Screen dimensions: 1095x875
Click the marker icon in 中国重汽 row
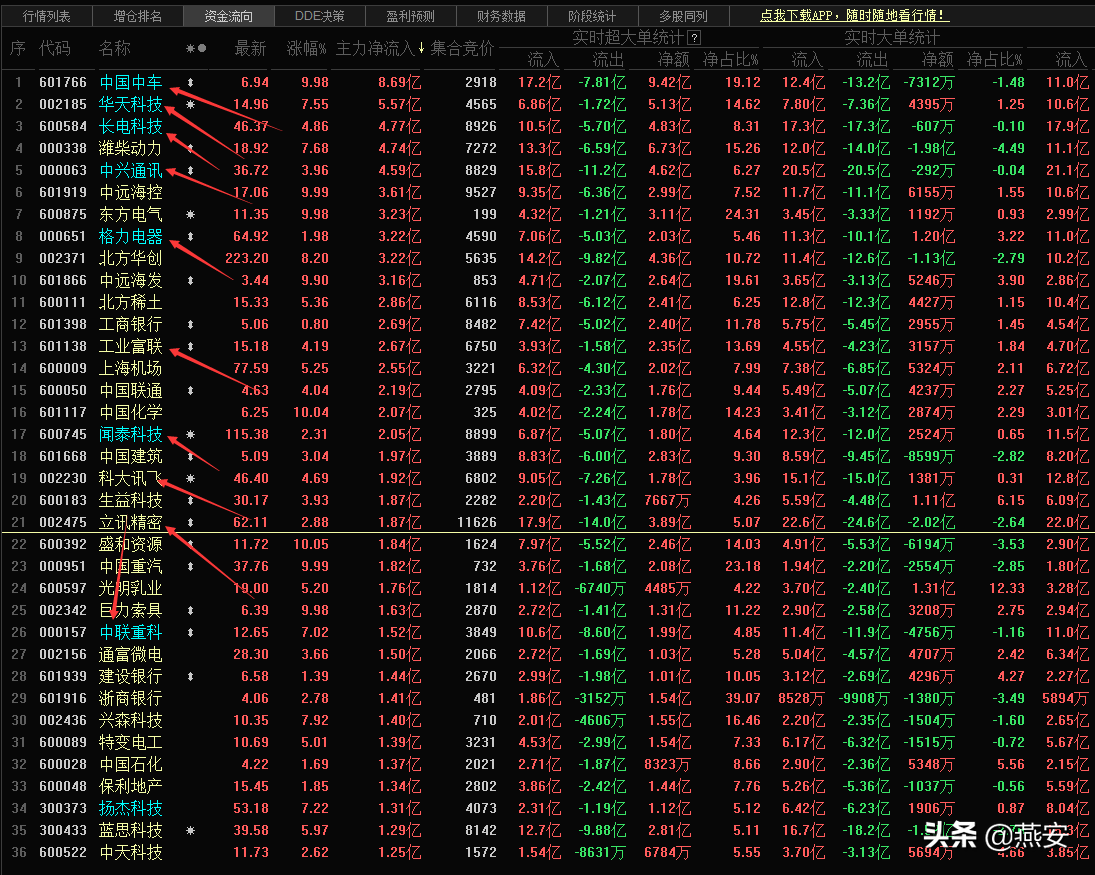point(191,566)
